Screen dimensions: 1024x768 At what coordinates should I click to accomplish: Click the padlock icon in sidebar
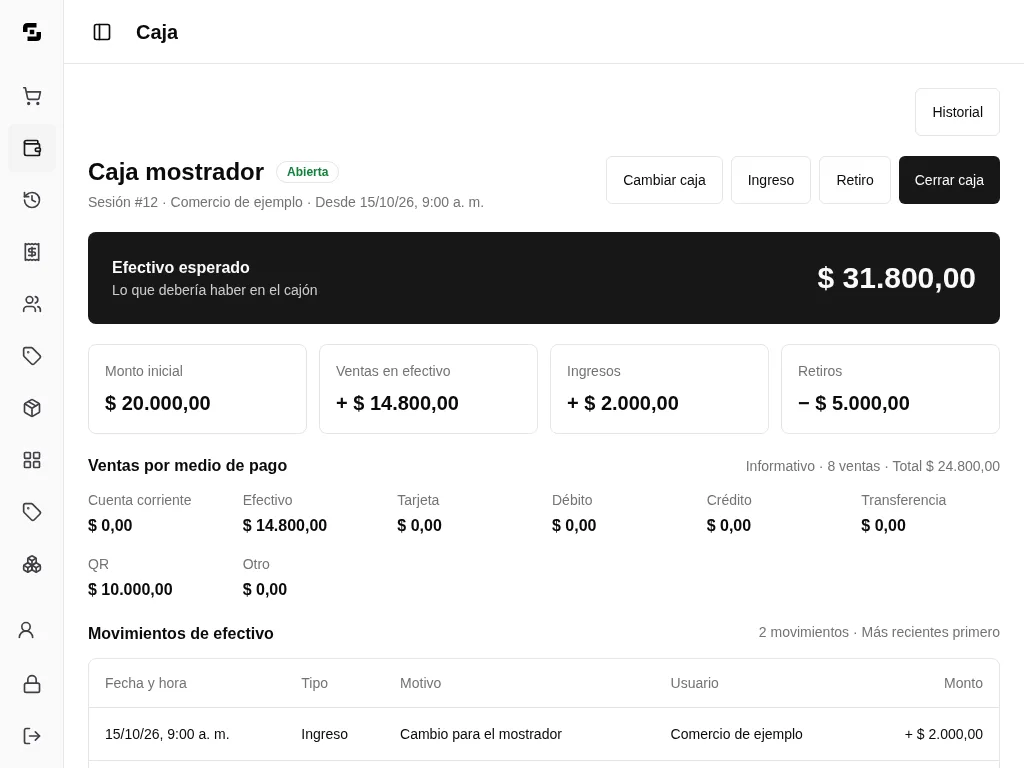click(x=32, y=684)
